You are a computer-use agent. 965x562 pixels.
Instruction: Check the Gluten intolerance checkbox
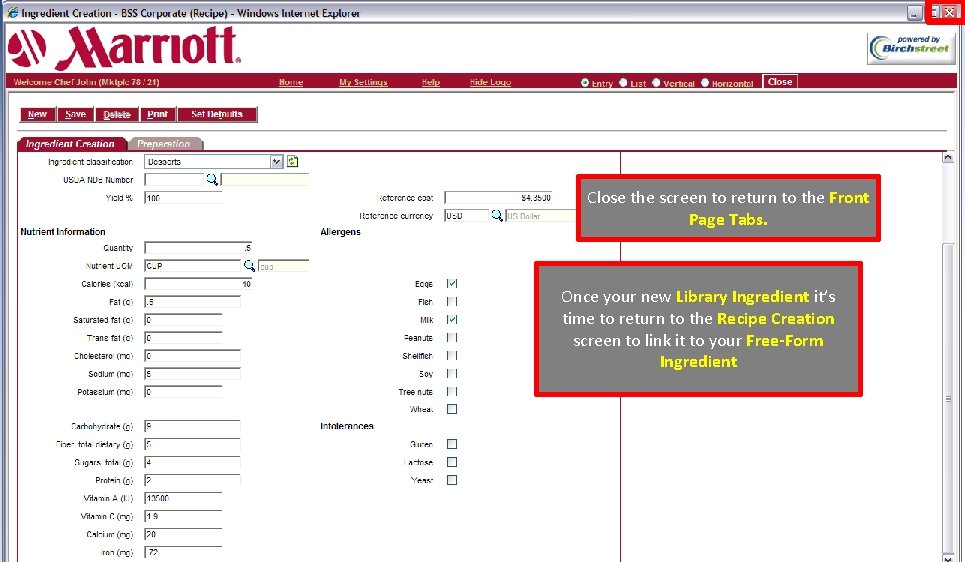(x=452, y=444)
